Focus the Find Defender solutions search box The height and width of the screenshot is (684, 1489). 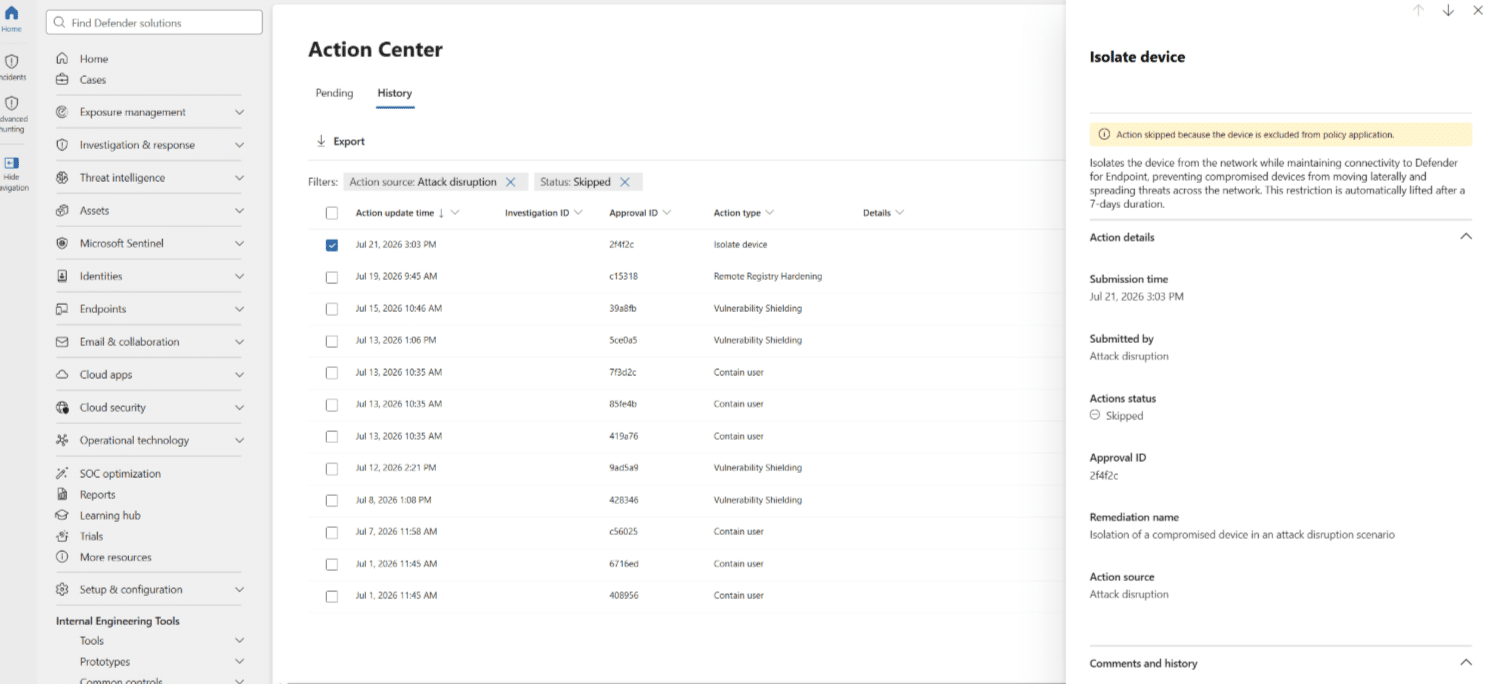[154, 22]
